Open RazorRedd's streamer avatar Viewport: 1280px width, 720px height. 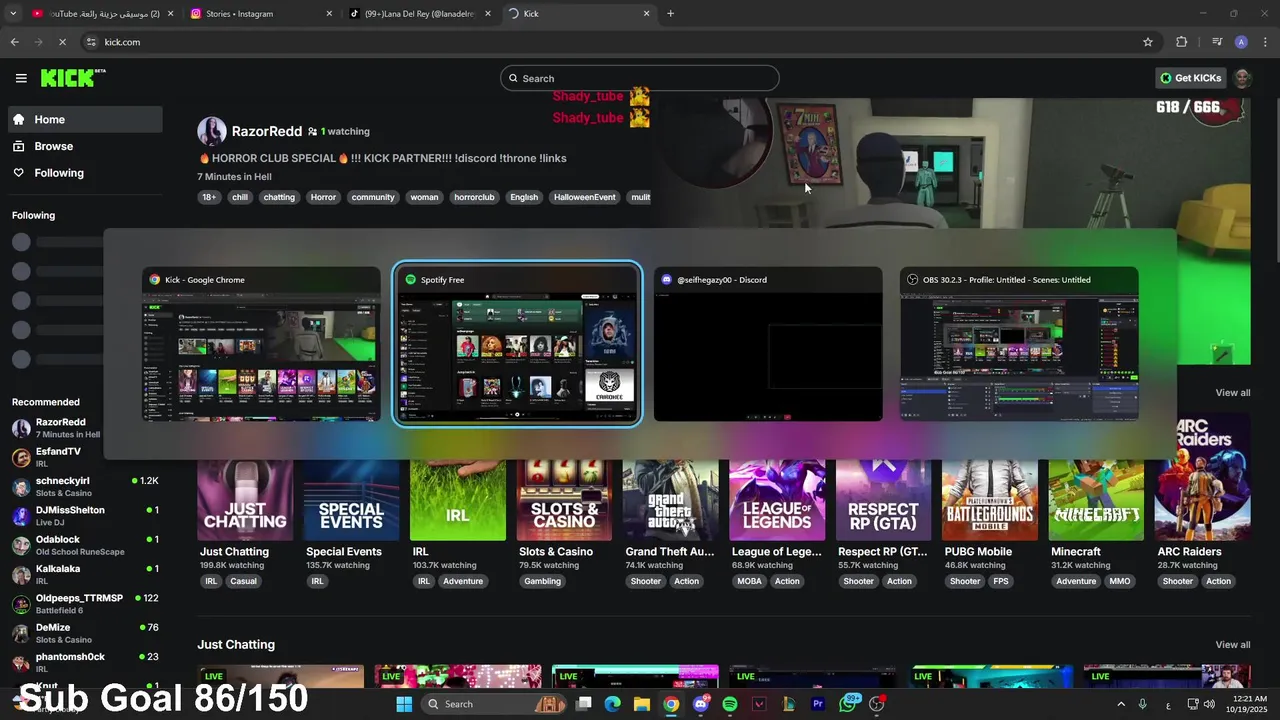212,131
